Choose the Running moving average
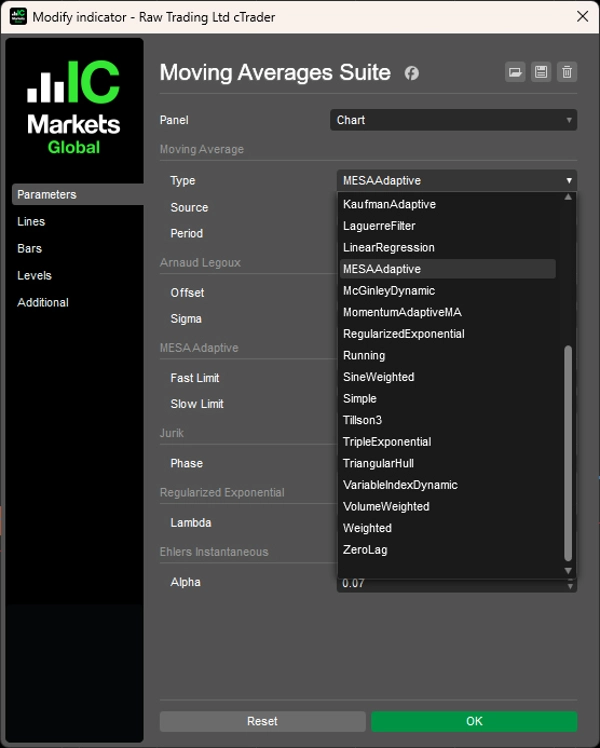 coord(448,355)
